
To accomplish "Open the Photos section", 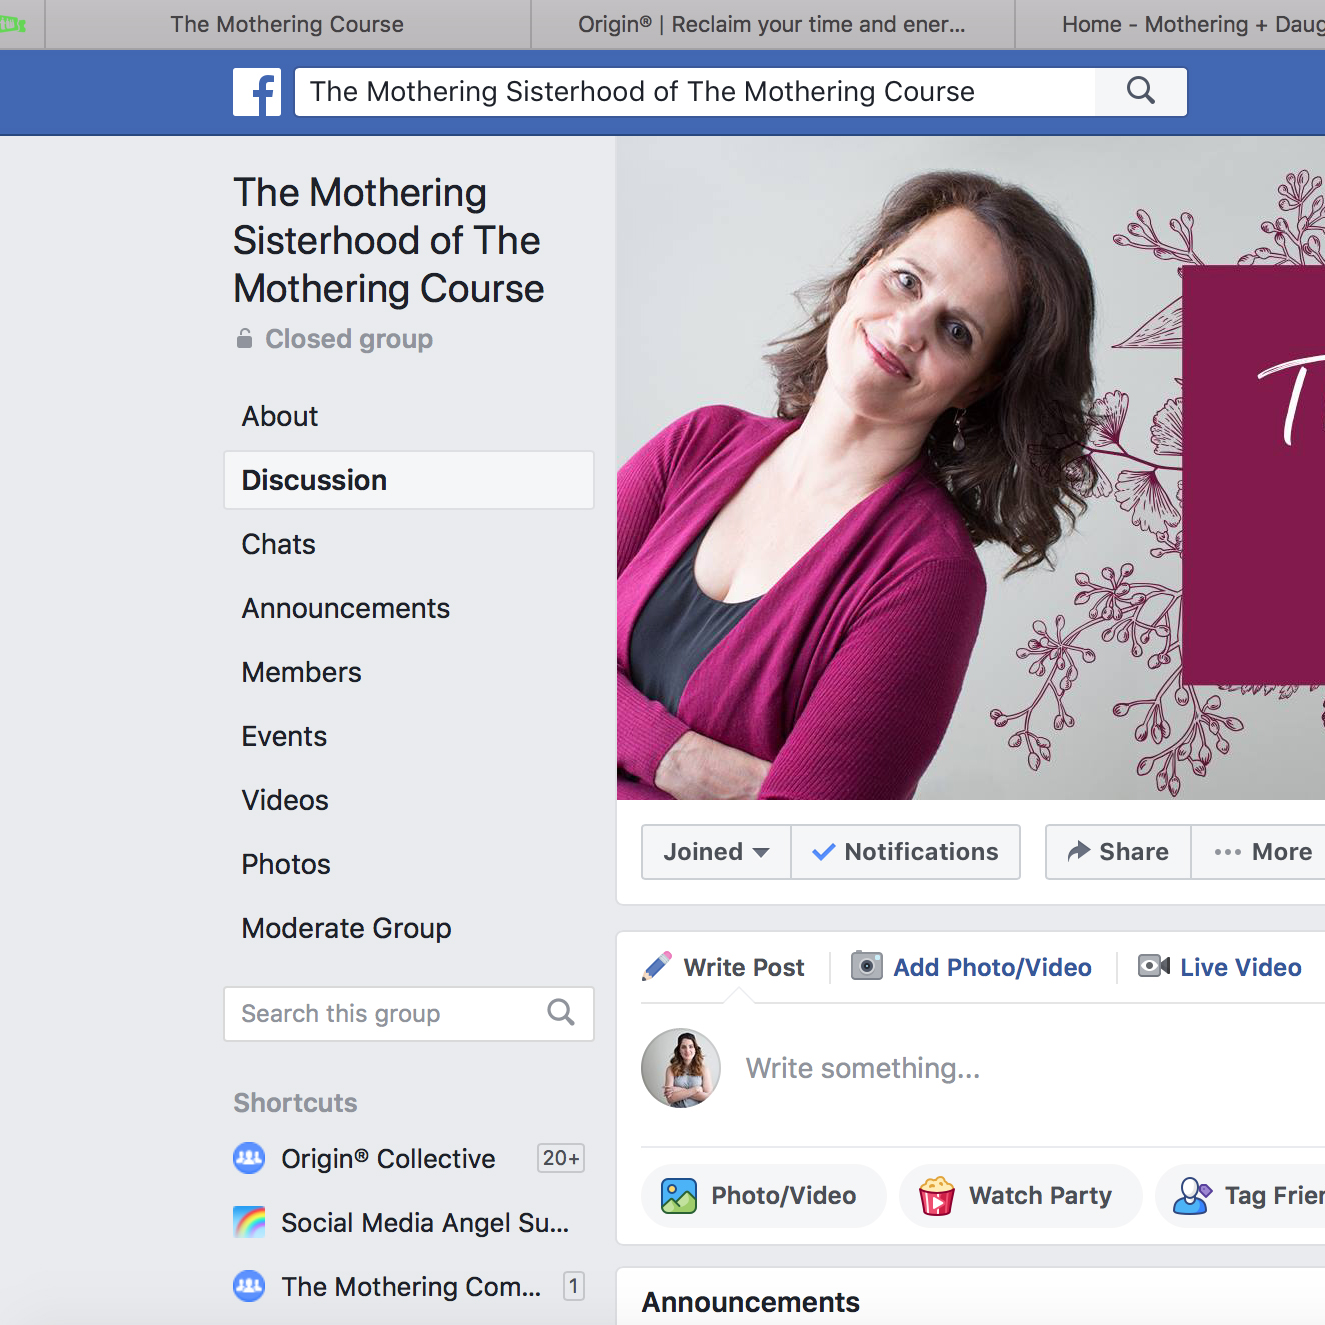I will [x=286, y=864].
